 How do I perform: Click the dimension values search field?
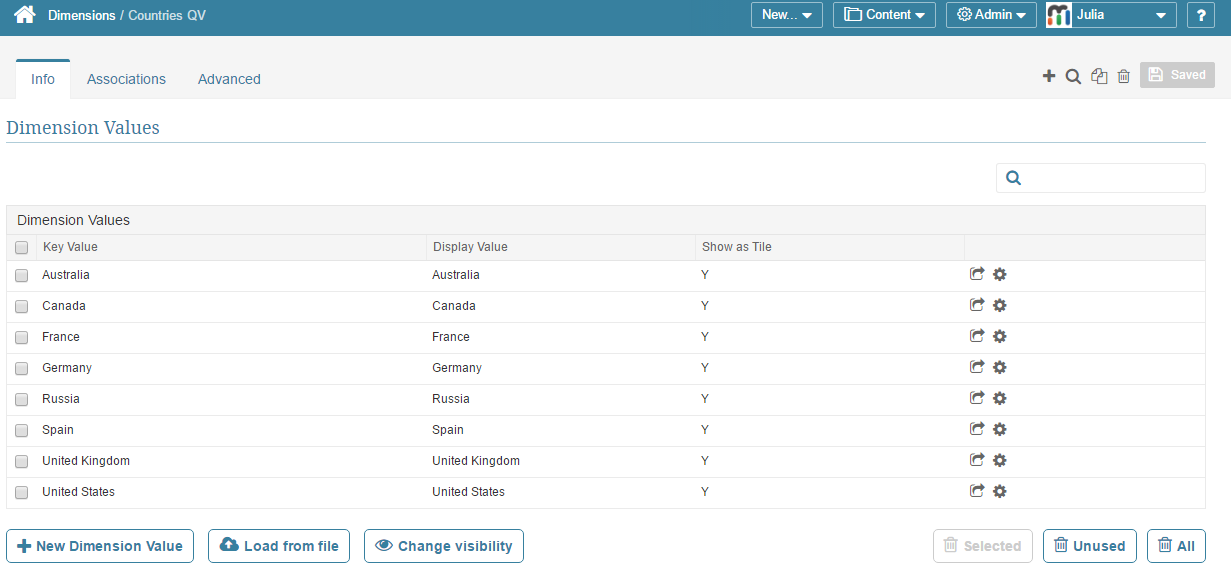click(1112, 178)
